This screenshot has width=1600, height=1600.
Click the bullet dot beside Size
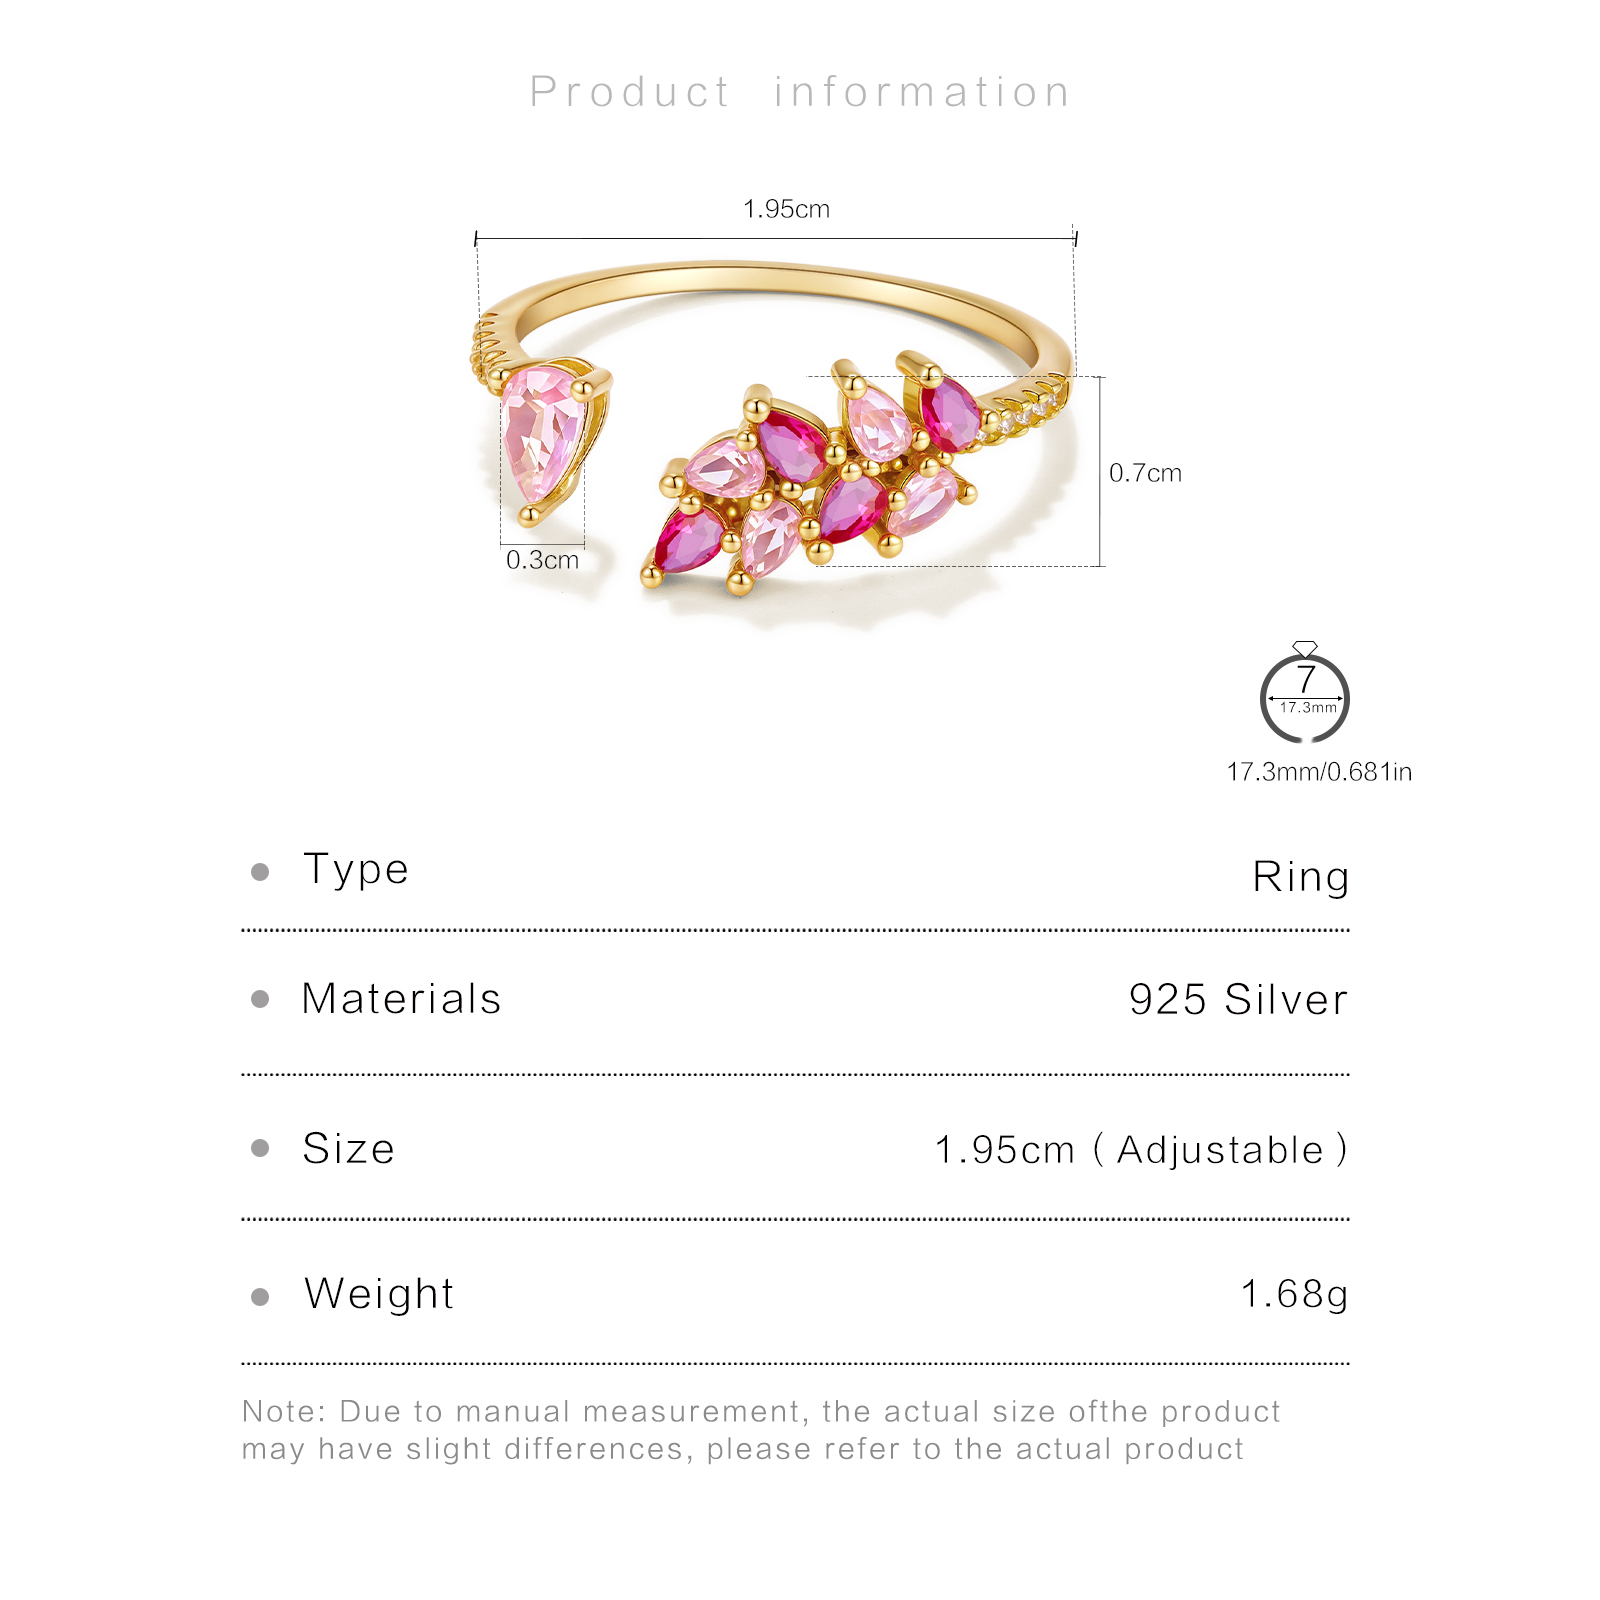tap(260, 1148)
